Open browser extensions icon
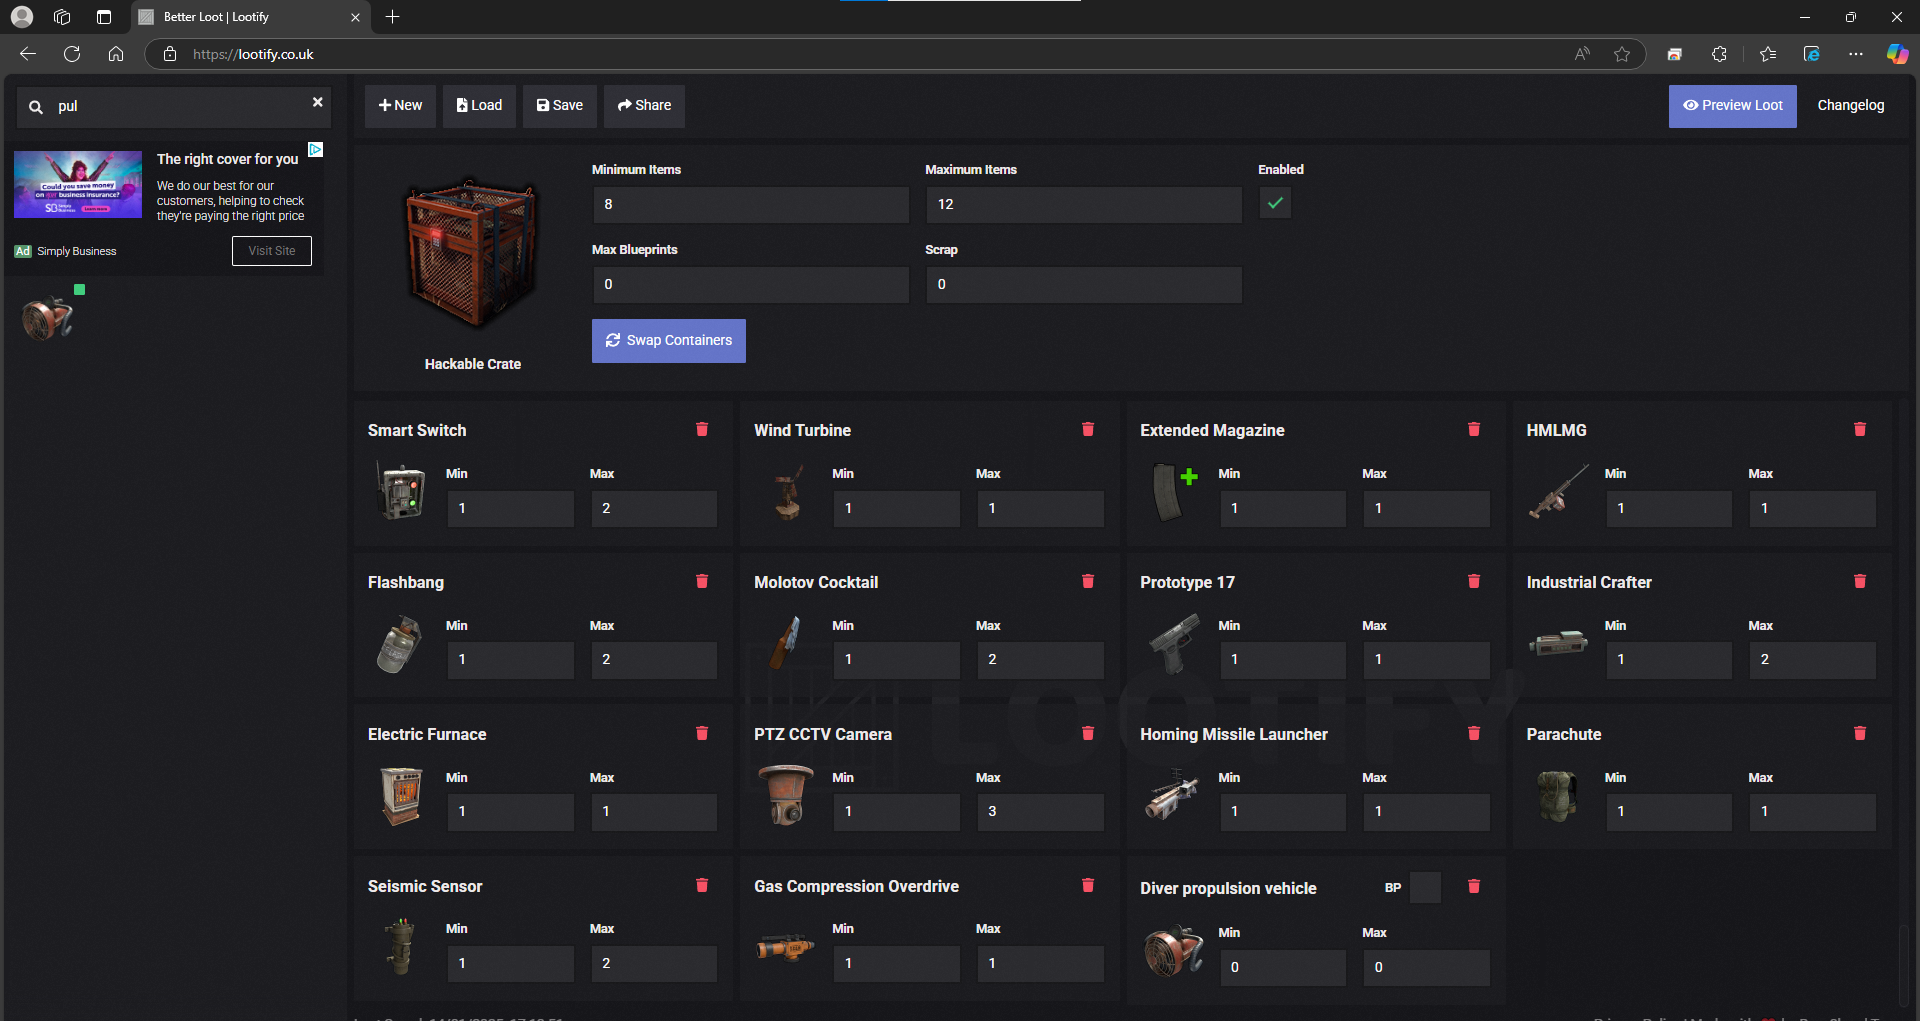The height and width of the screenshot is (1021, 1920). click(x=1719, y=54)
